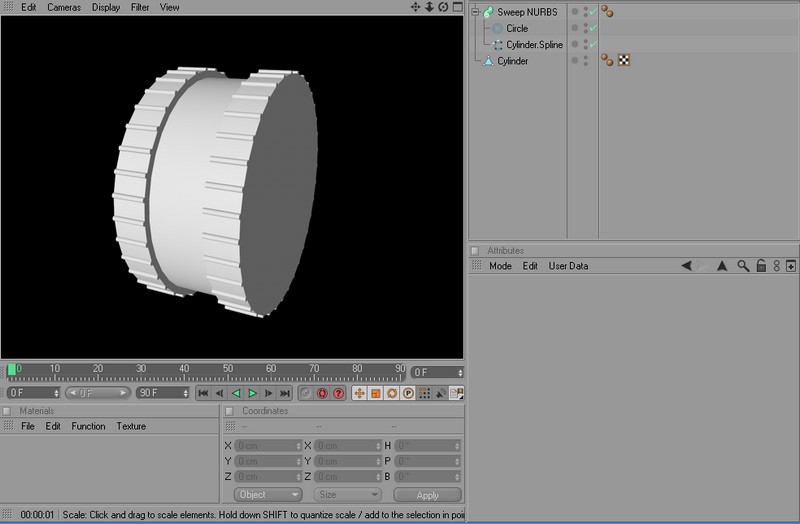Collapse the Sweep NURBS tree node
The width and height of the screenshot is (800, 524).
point(476,12)
